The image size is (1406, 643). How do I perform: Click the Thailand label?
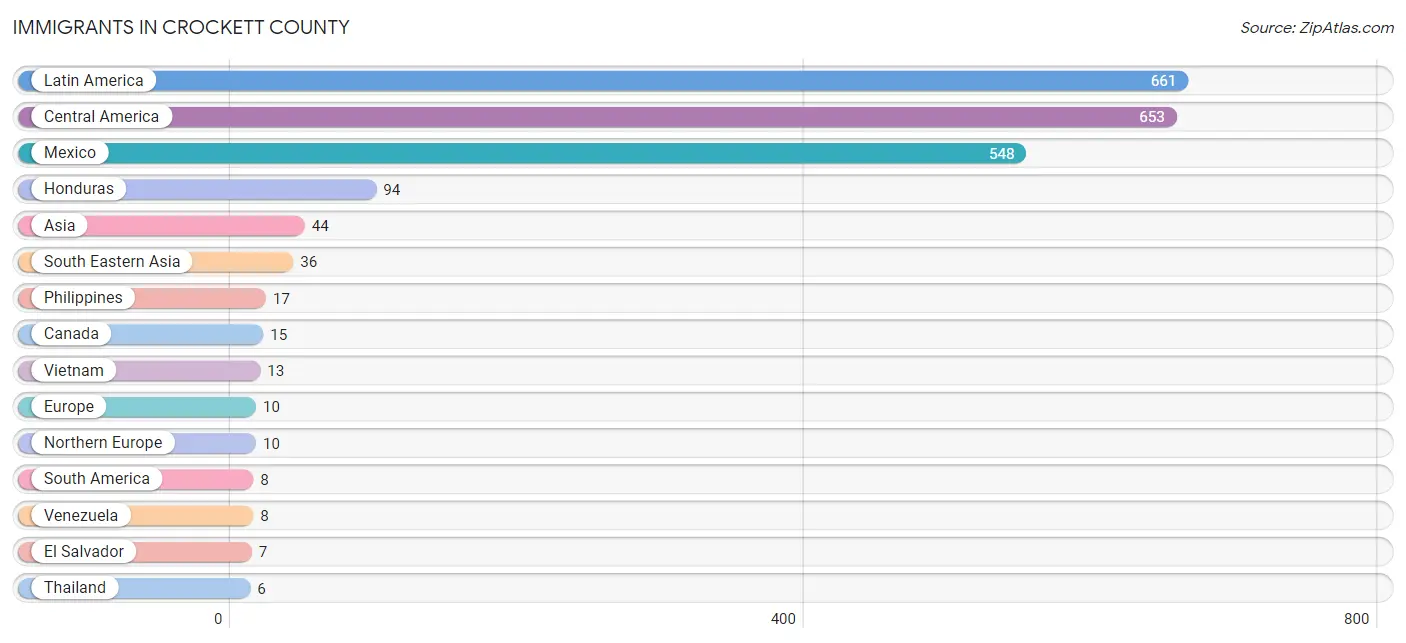[x=74, y=588]
